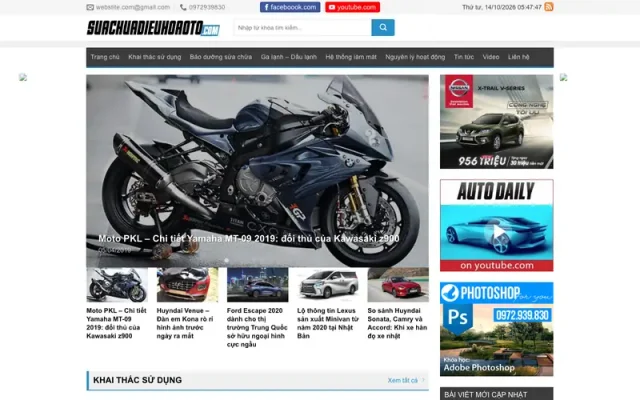Open the Nguyên lý hoạt động menu
This screenshot has width=640, height=400.
point(415,57)
